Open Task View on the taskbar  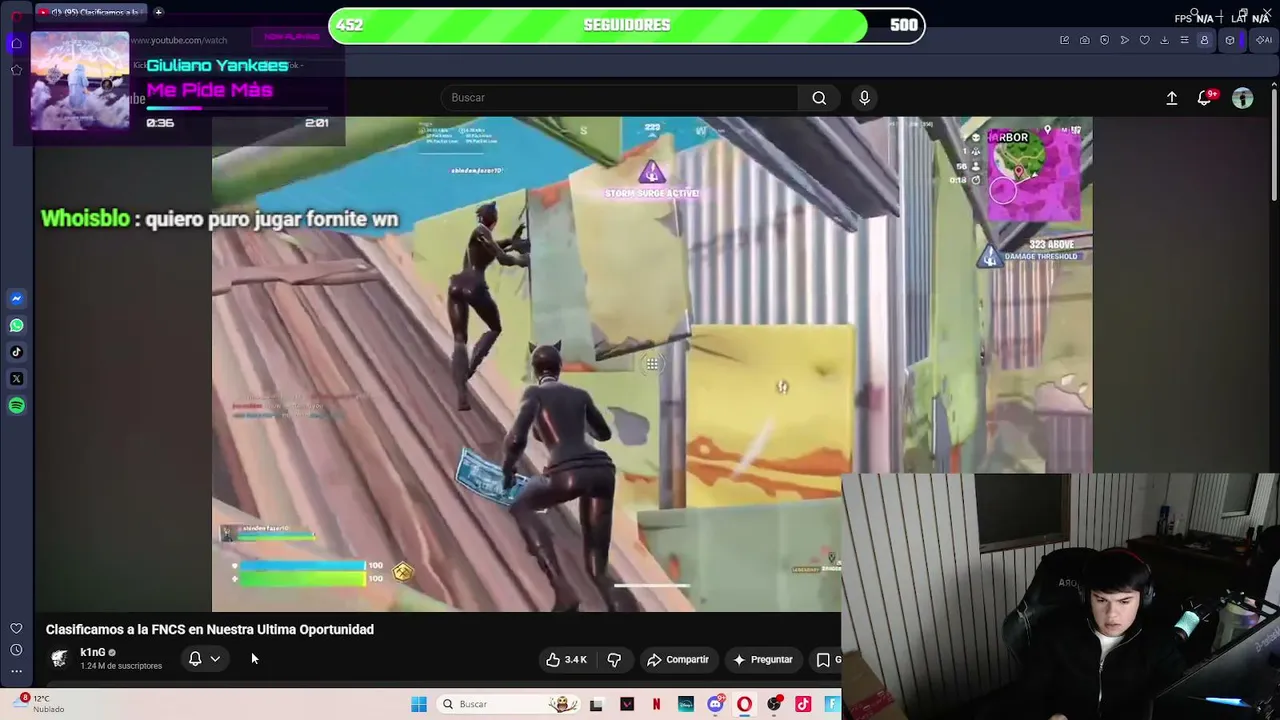(x=596, y=704)
